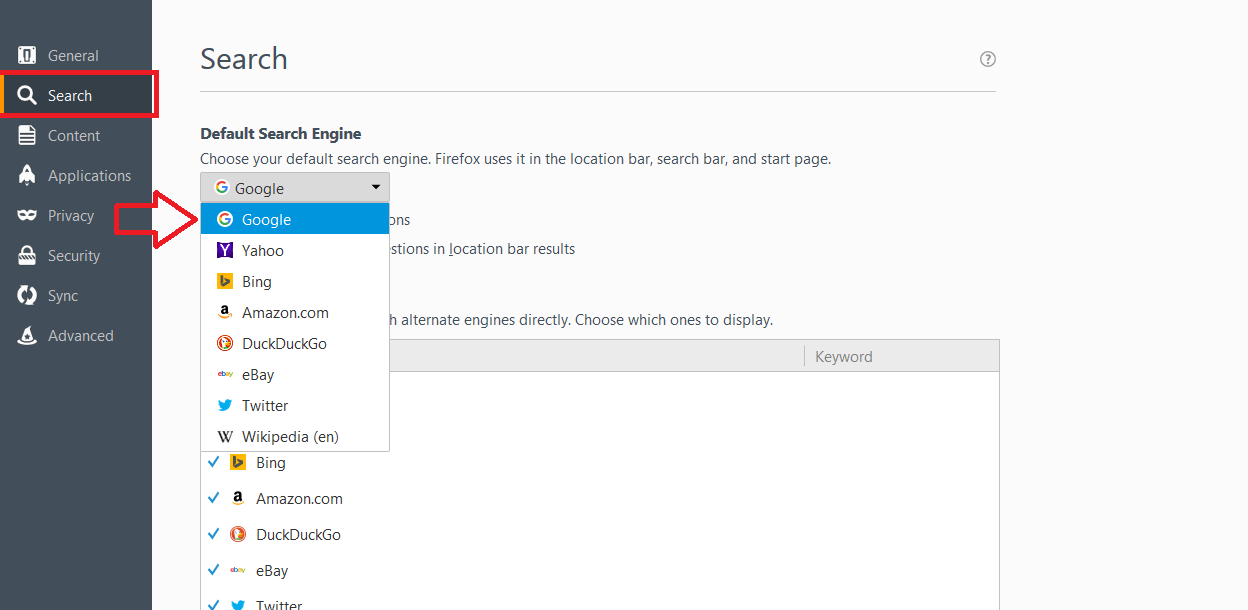Choose Yahoo from the dropdown list

263,251
